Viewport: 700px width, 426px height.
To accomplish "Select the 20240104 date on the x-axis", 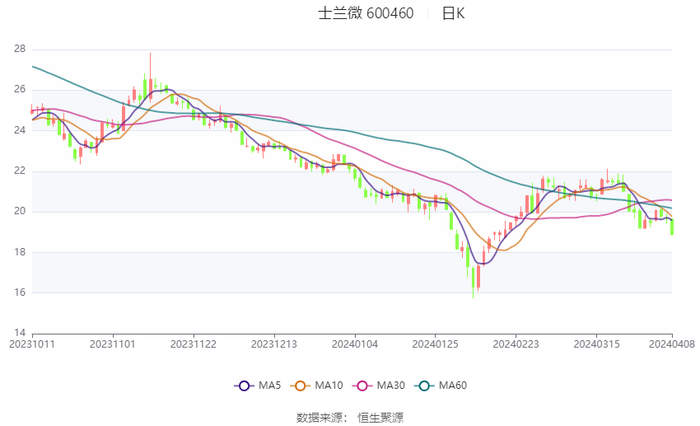I will coord(354,344).
